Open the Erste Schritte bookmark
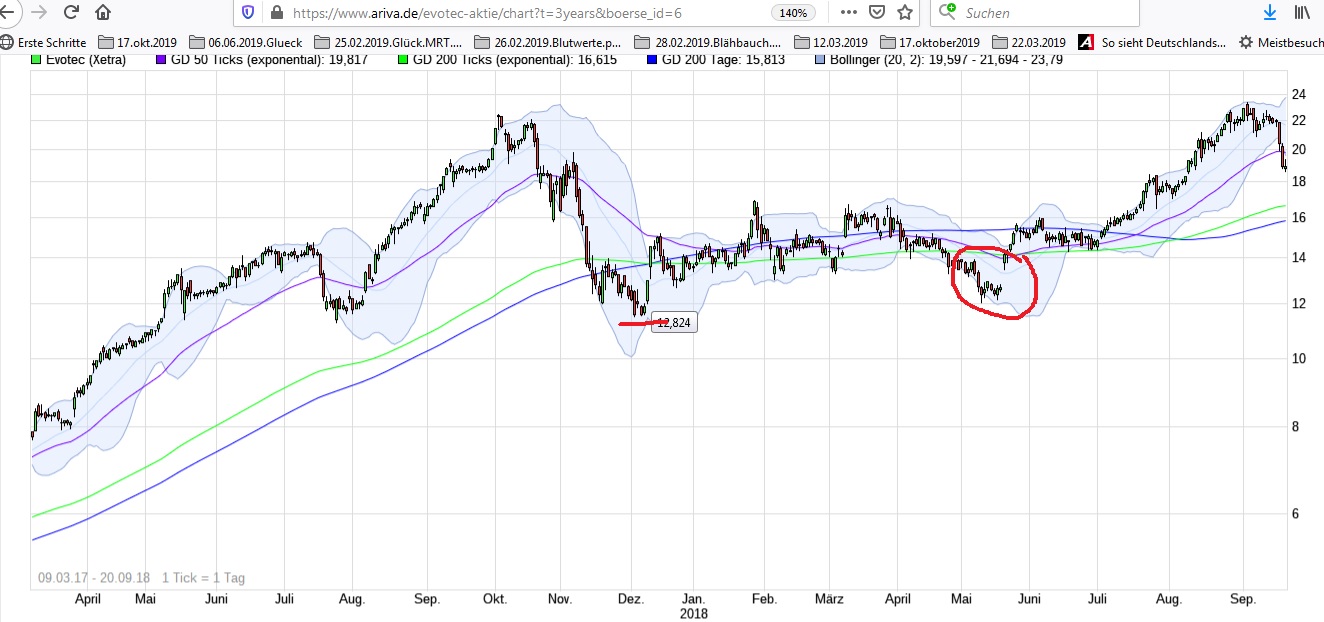This screenshot has height=622, width=1324. [x=43, y=42]
